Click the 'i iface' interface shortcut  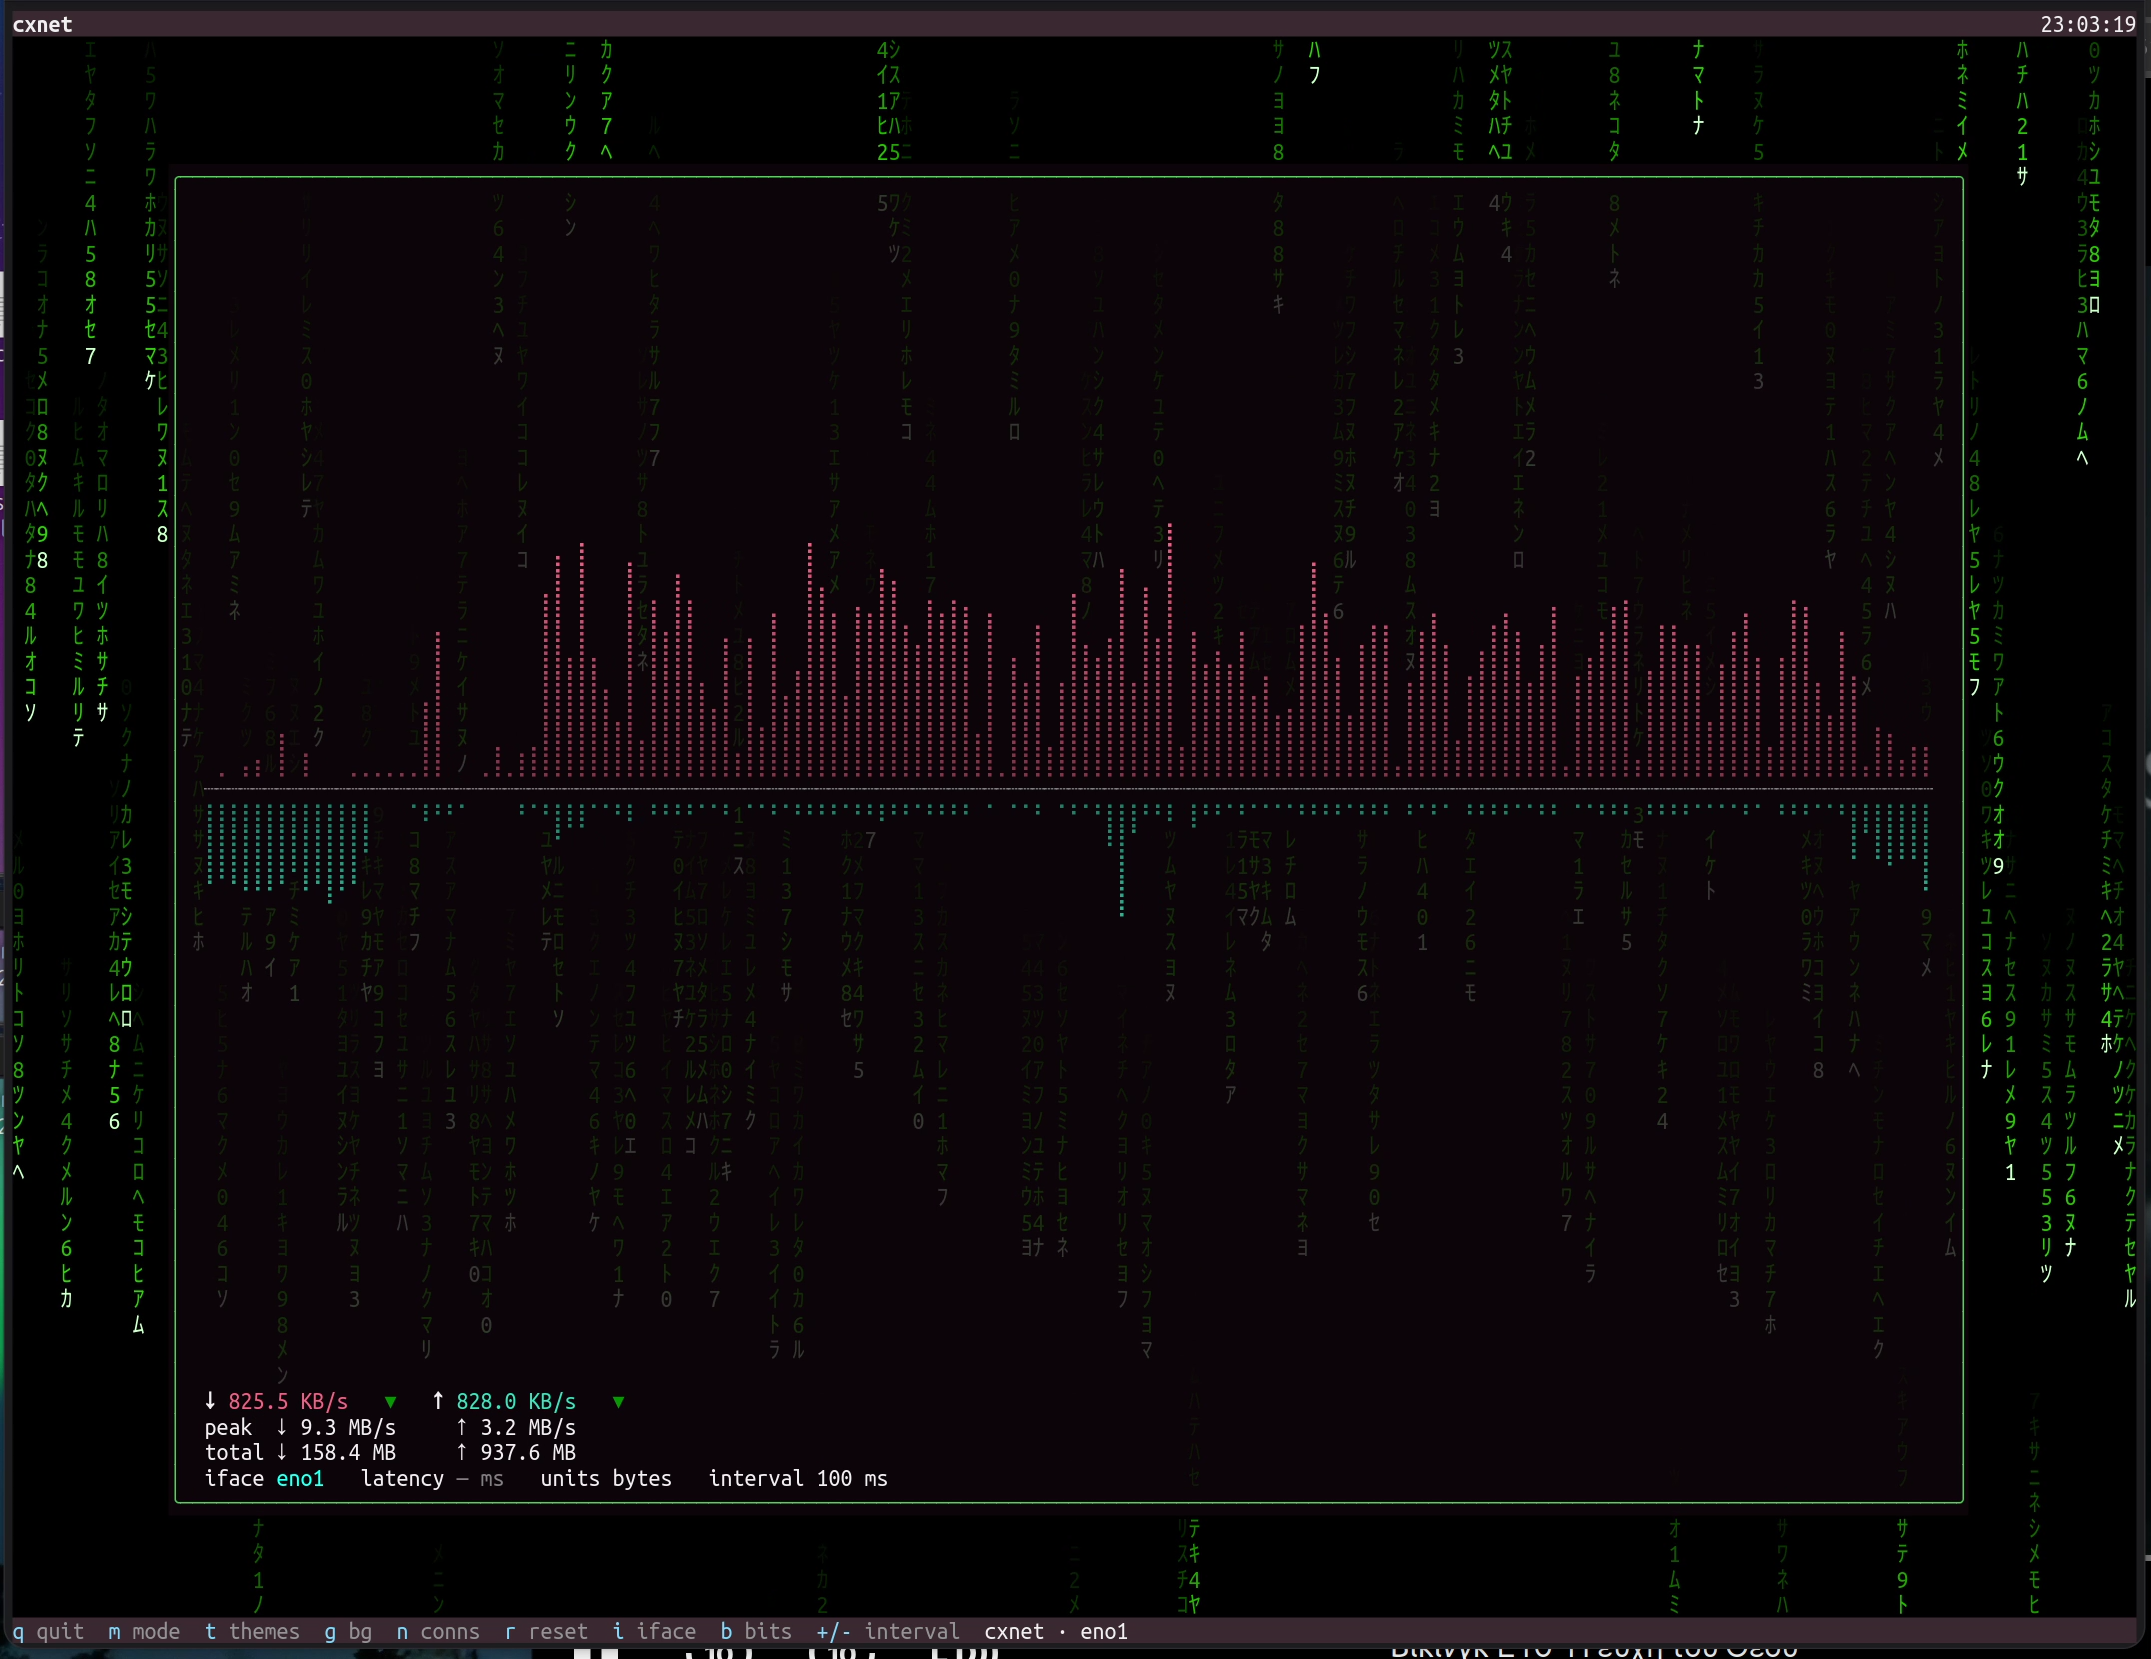[654, 1631]
